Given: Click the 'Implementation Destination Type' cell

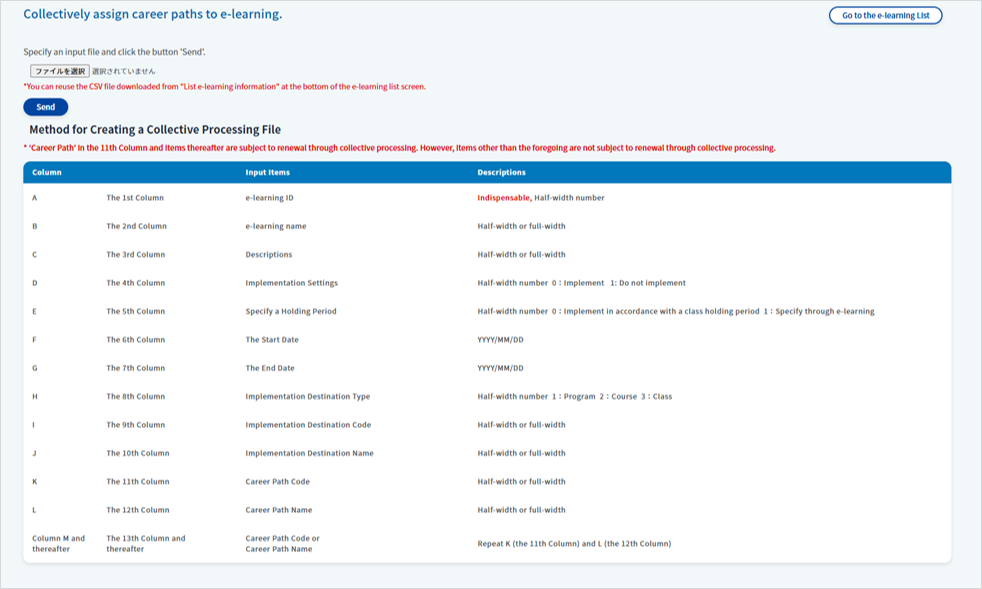Looking at the screenshot, I should pos(307,396).
